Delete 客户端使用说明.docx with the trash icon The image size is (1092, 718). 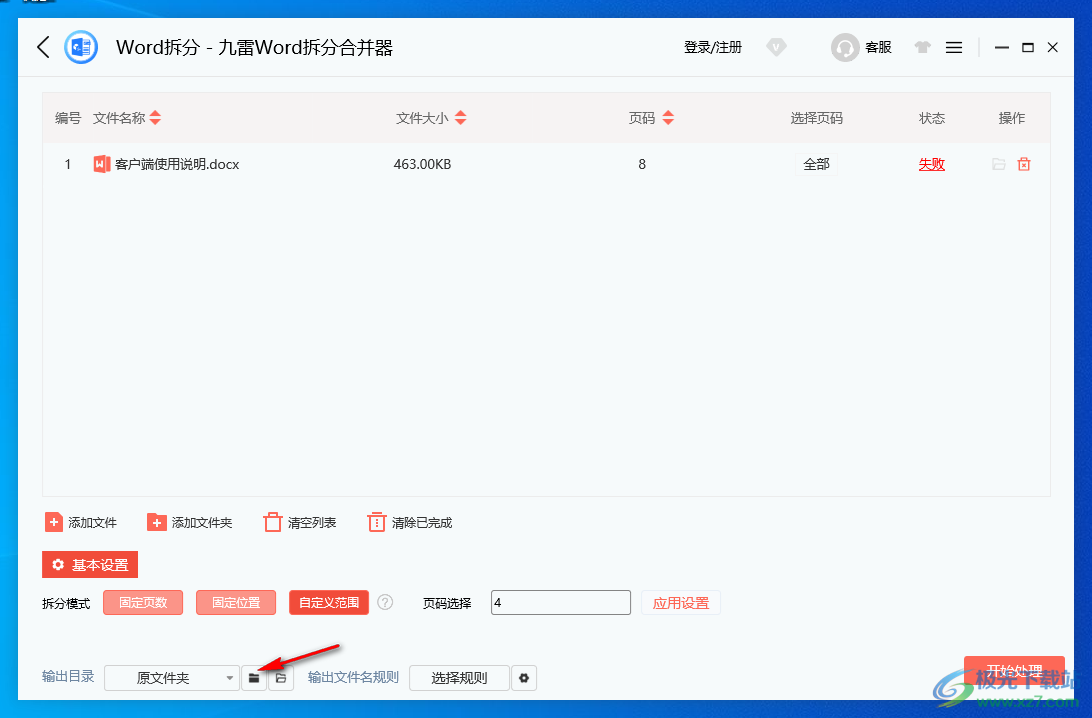click(1023, 163)
